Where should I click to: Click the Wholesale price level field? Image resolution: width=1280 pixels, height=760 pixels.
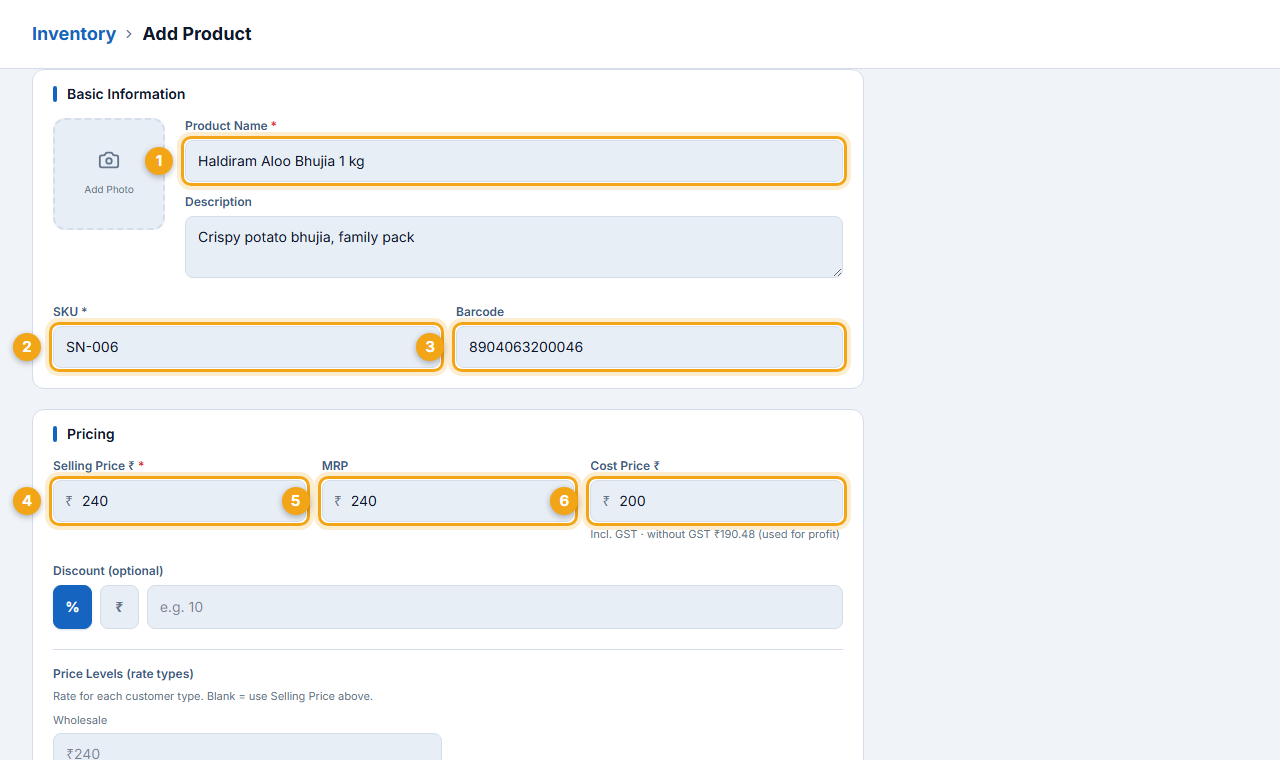tap(247, 747)
